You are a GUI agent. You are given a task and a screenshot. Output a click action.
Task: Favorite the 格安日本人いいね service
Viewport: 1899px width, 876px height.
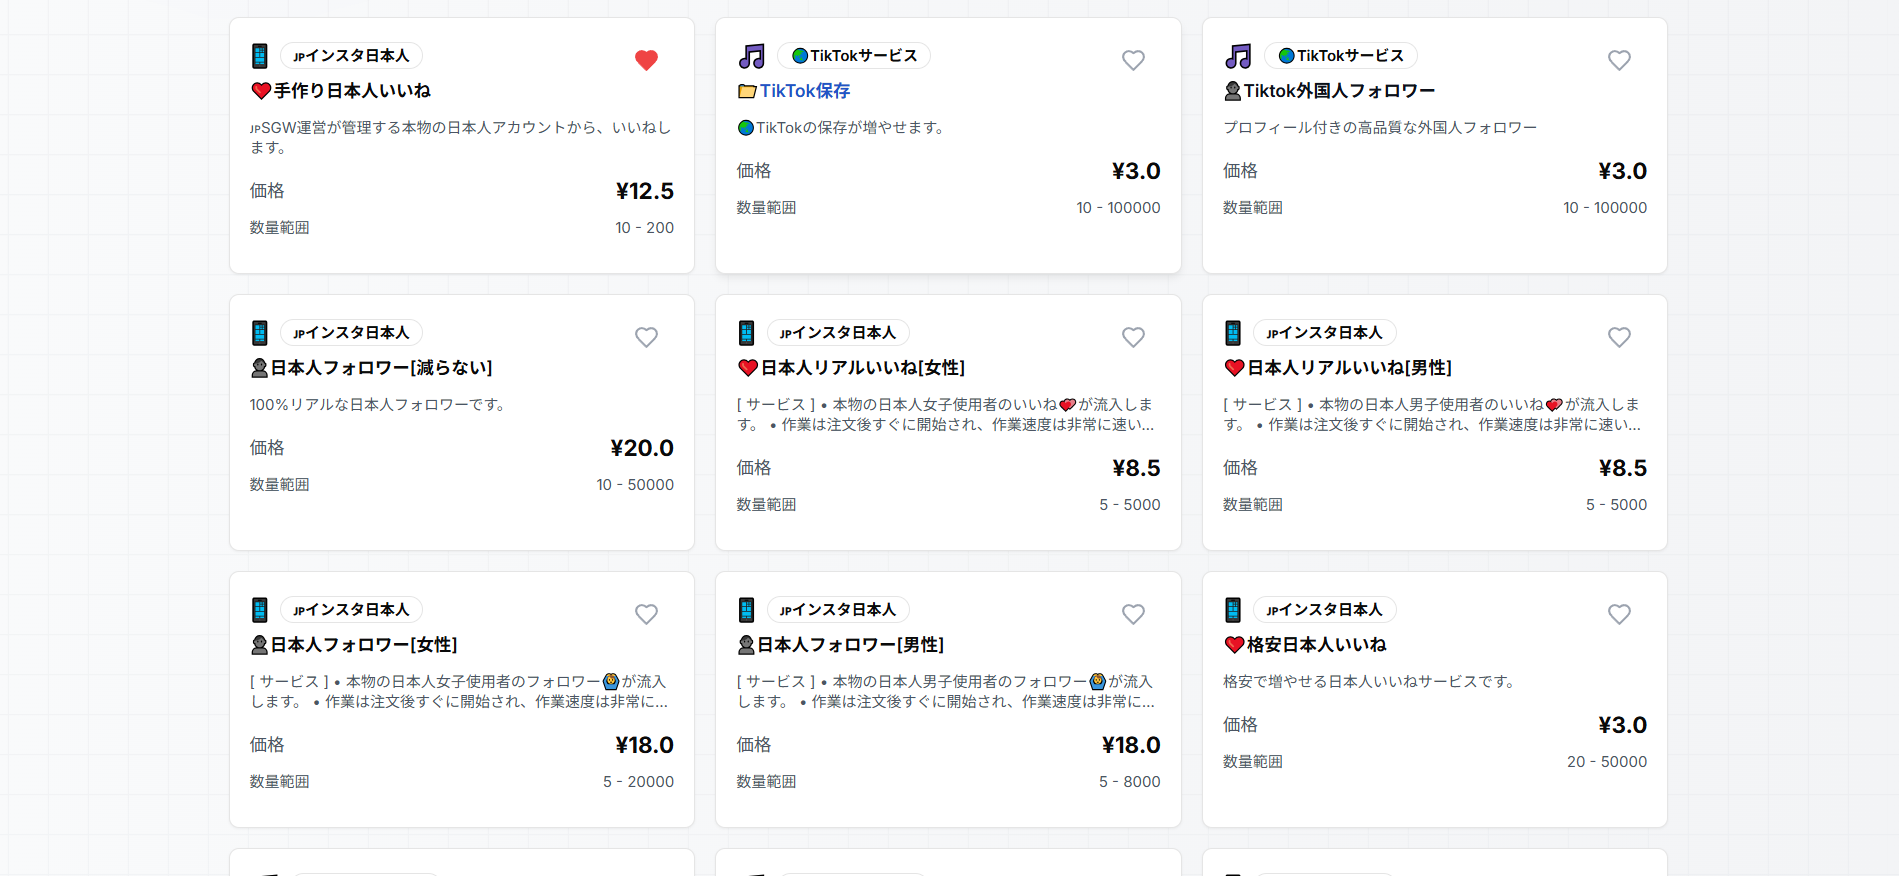[x=1619, y=614]
